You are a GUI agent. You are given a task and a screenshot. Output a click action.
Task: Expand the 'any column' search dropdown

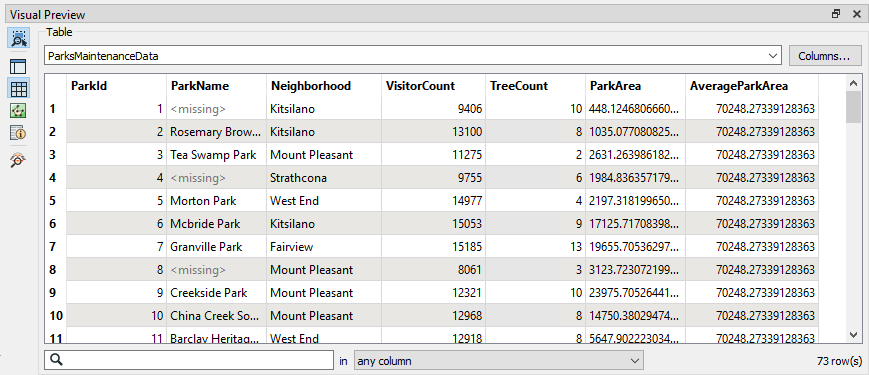[499, 361]
